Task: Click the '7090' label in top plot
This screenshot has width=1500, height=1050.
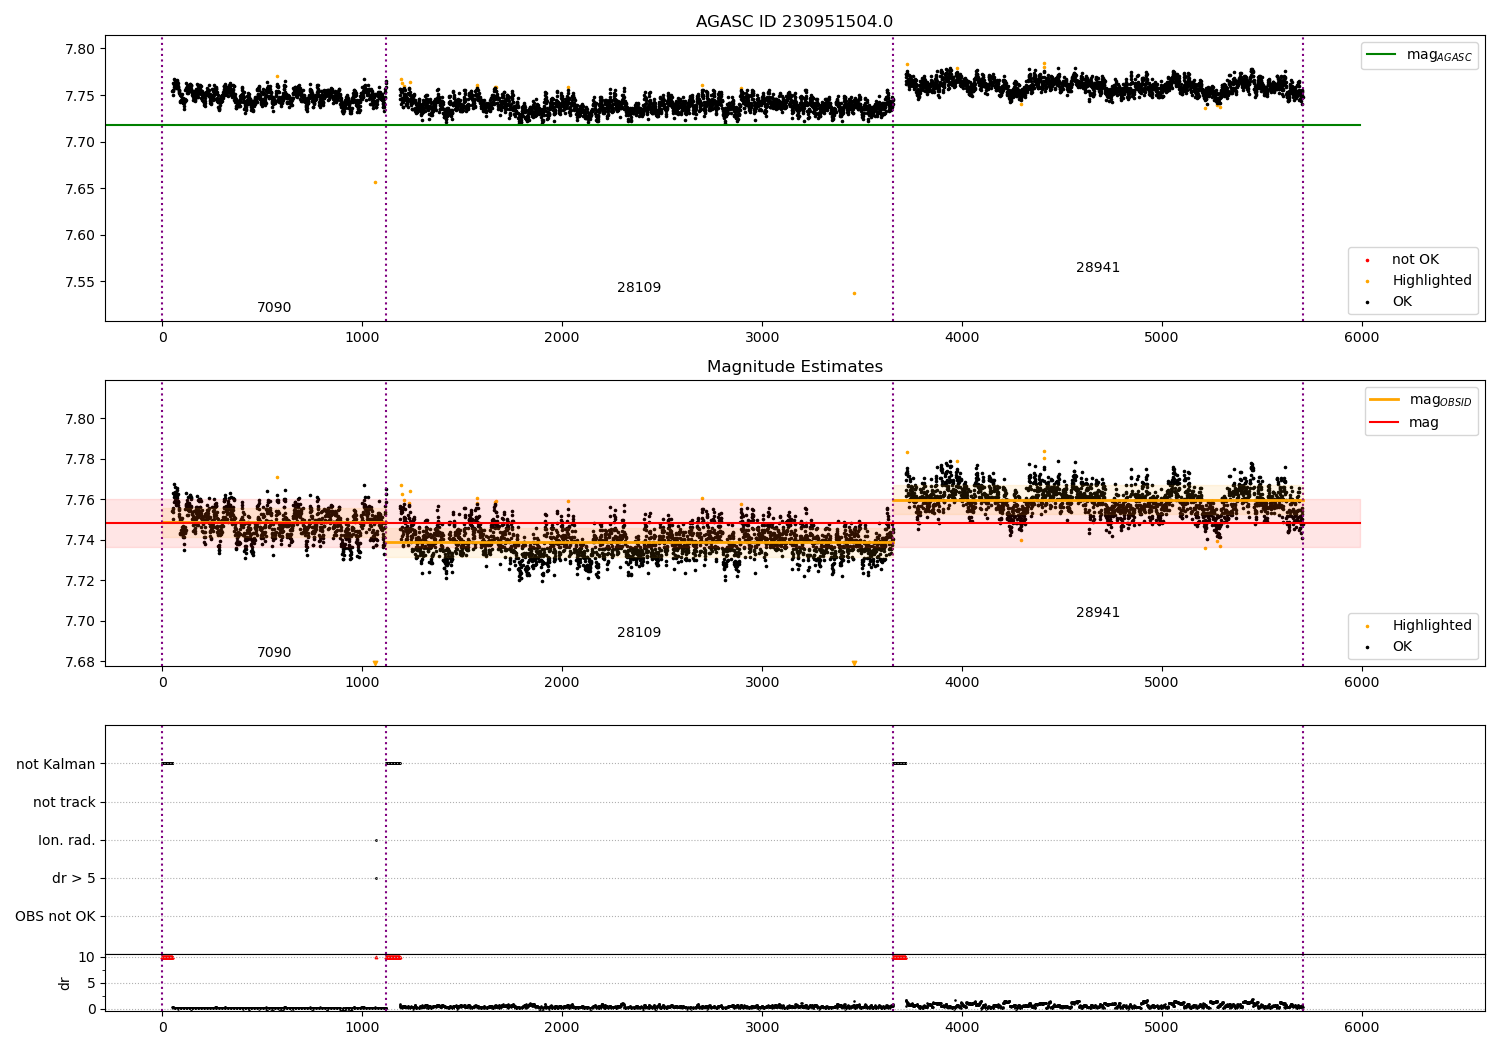Action: [274, 308]
